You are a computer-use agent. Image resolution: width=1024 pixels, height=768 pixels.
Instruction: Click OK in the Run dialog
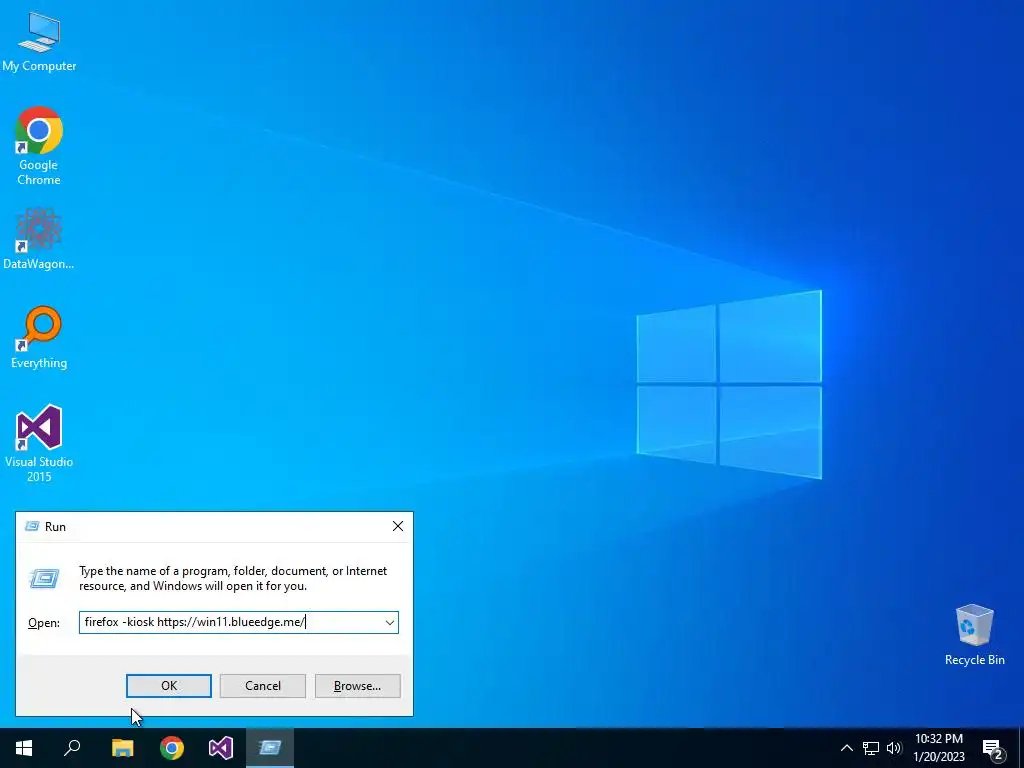point(168,686)
